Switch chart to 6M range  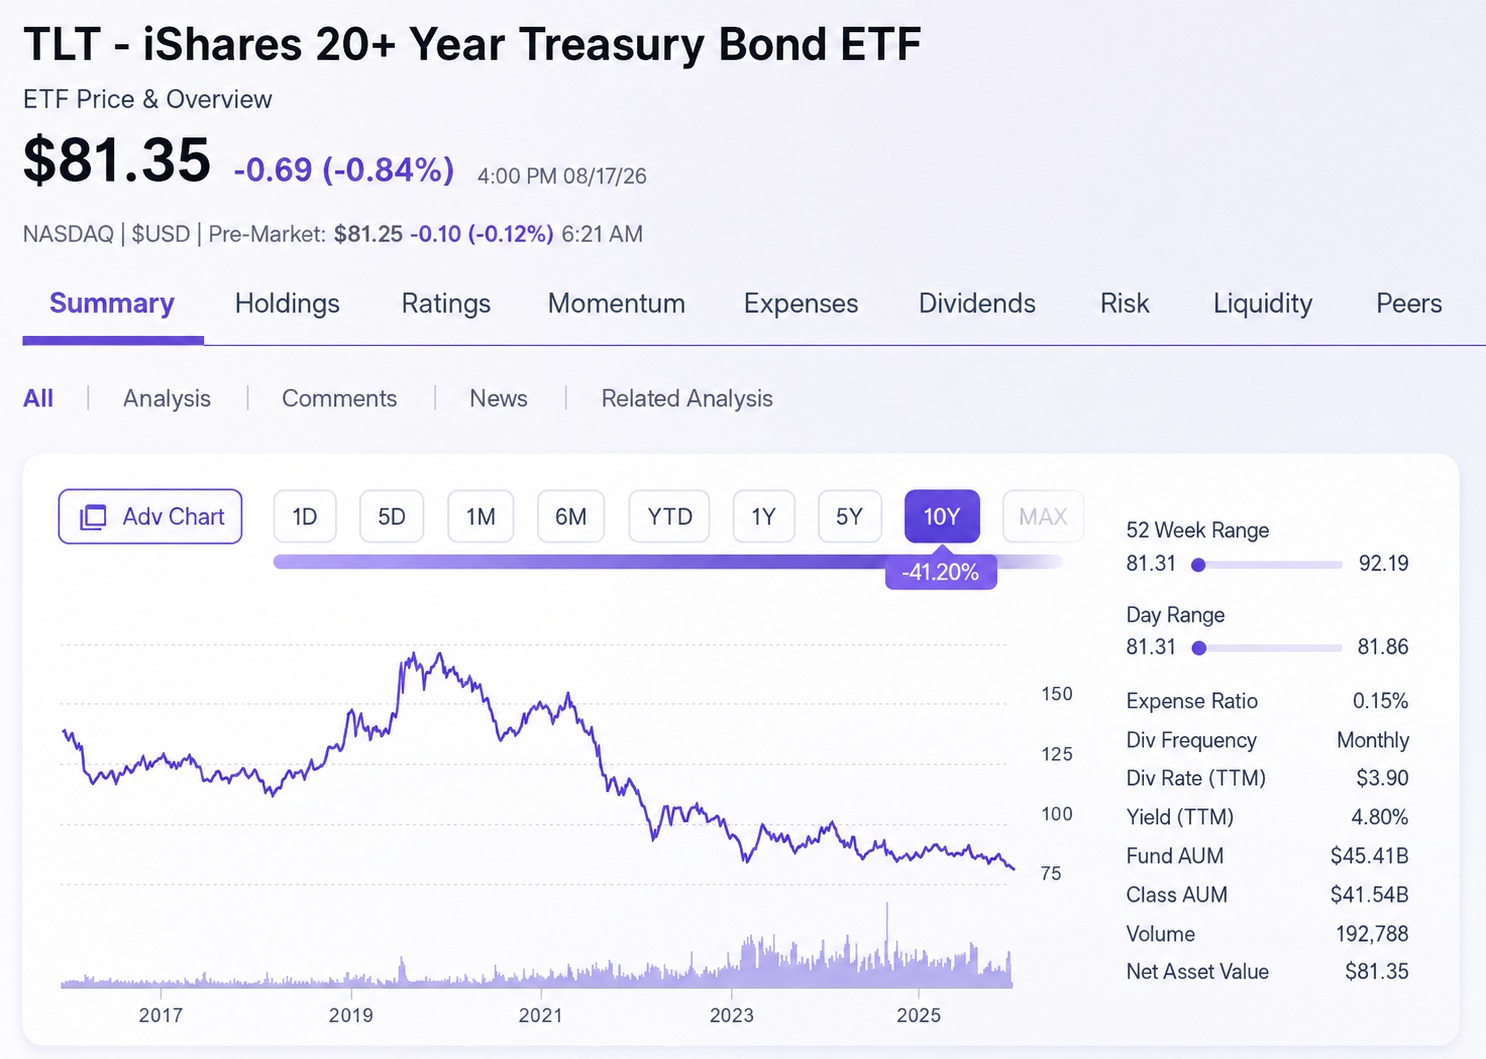coord(571,516)
